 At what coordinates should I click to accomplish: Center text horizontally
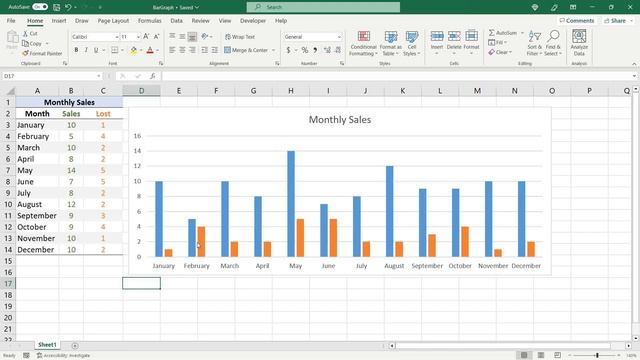click(182, 50)
